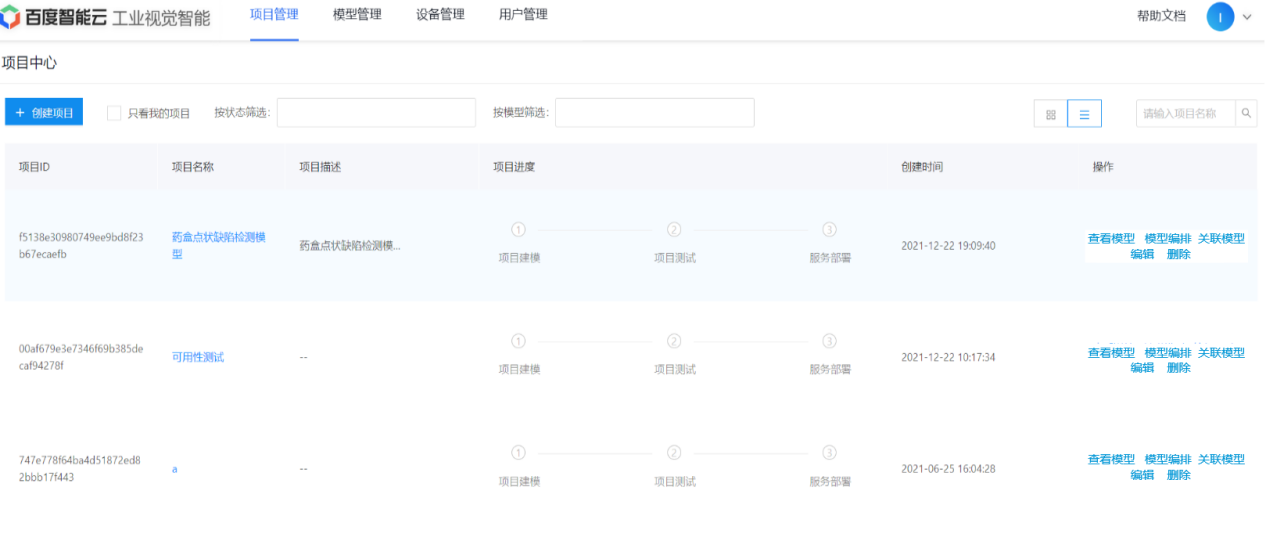Click step 1 circle for project a
The image size is (1266, 534).
pyautogui.click(x=518, y=453)
